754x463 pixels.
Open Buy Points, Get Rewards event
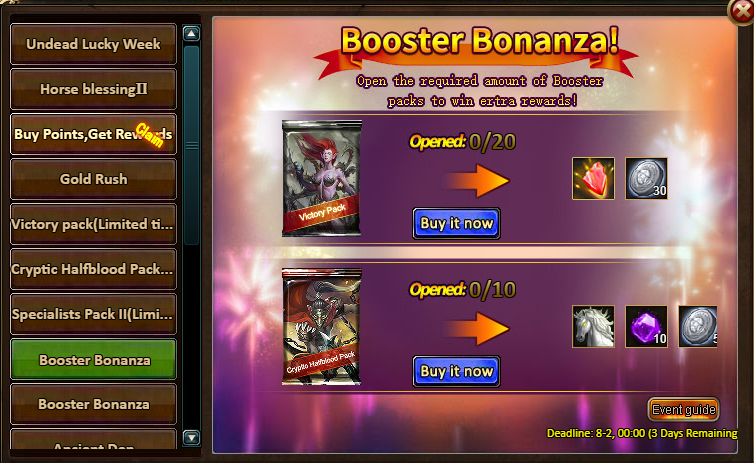pyautogui.click(x=93, y=134)
